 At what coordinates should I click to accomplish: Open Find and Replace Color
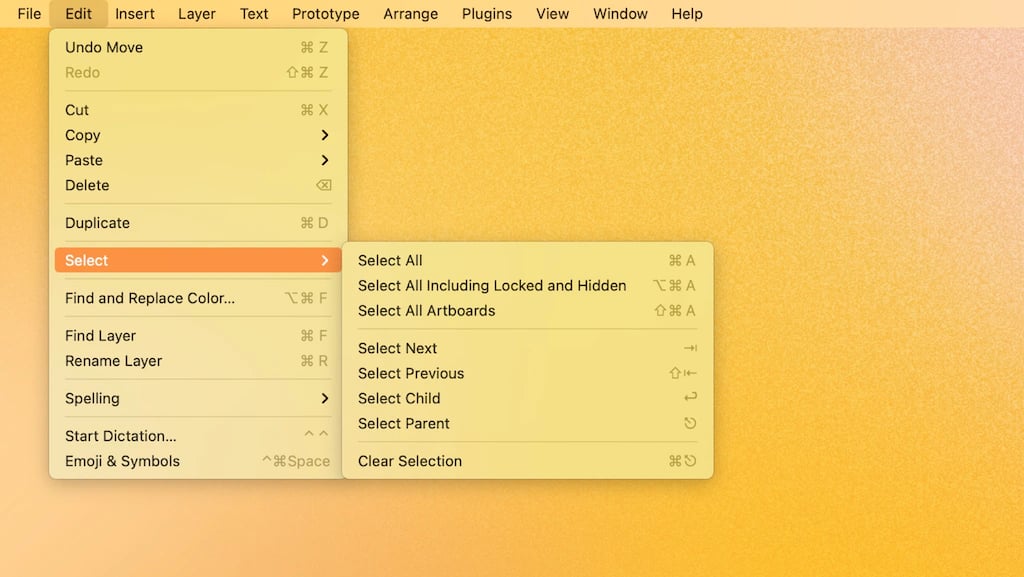198,298
